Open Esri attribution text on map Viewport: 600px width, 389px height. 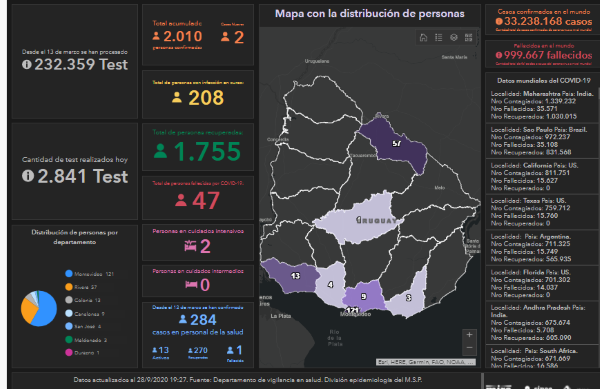[x=426, y=362]
